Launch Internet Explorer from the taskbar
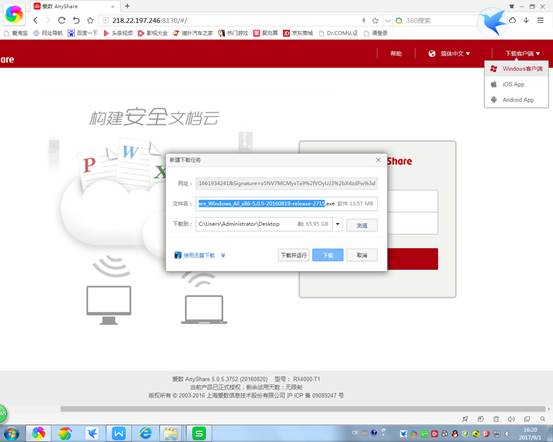 coord(145,433)
